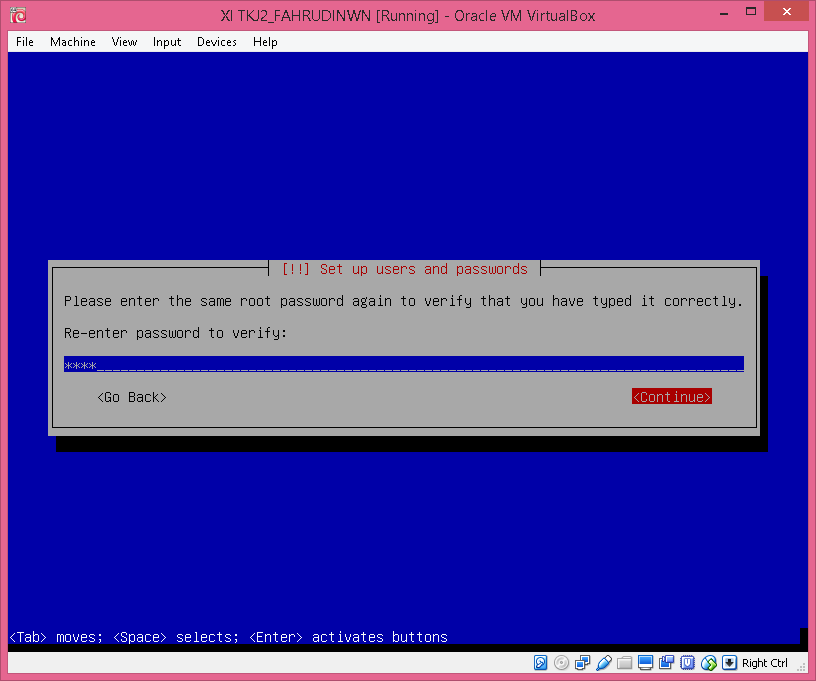Click the USB devices status icon
Screen dimensions: 816x681
(604, 662)
